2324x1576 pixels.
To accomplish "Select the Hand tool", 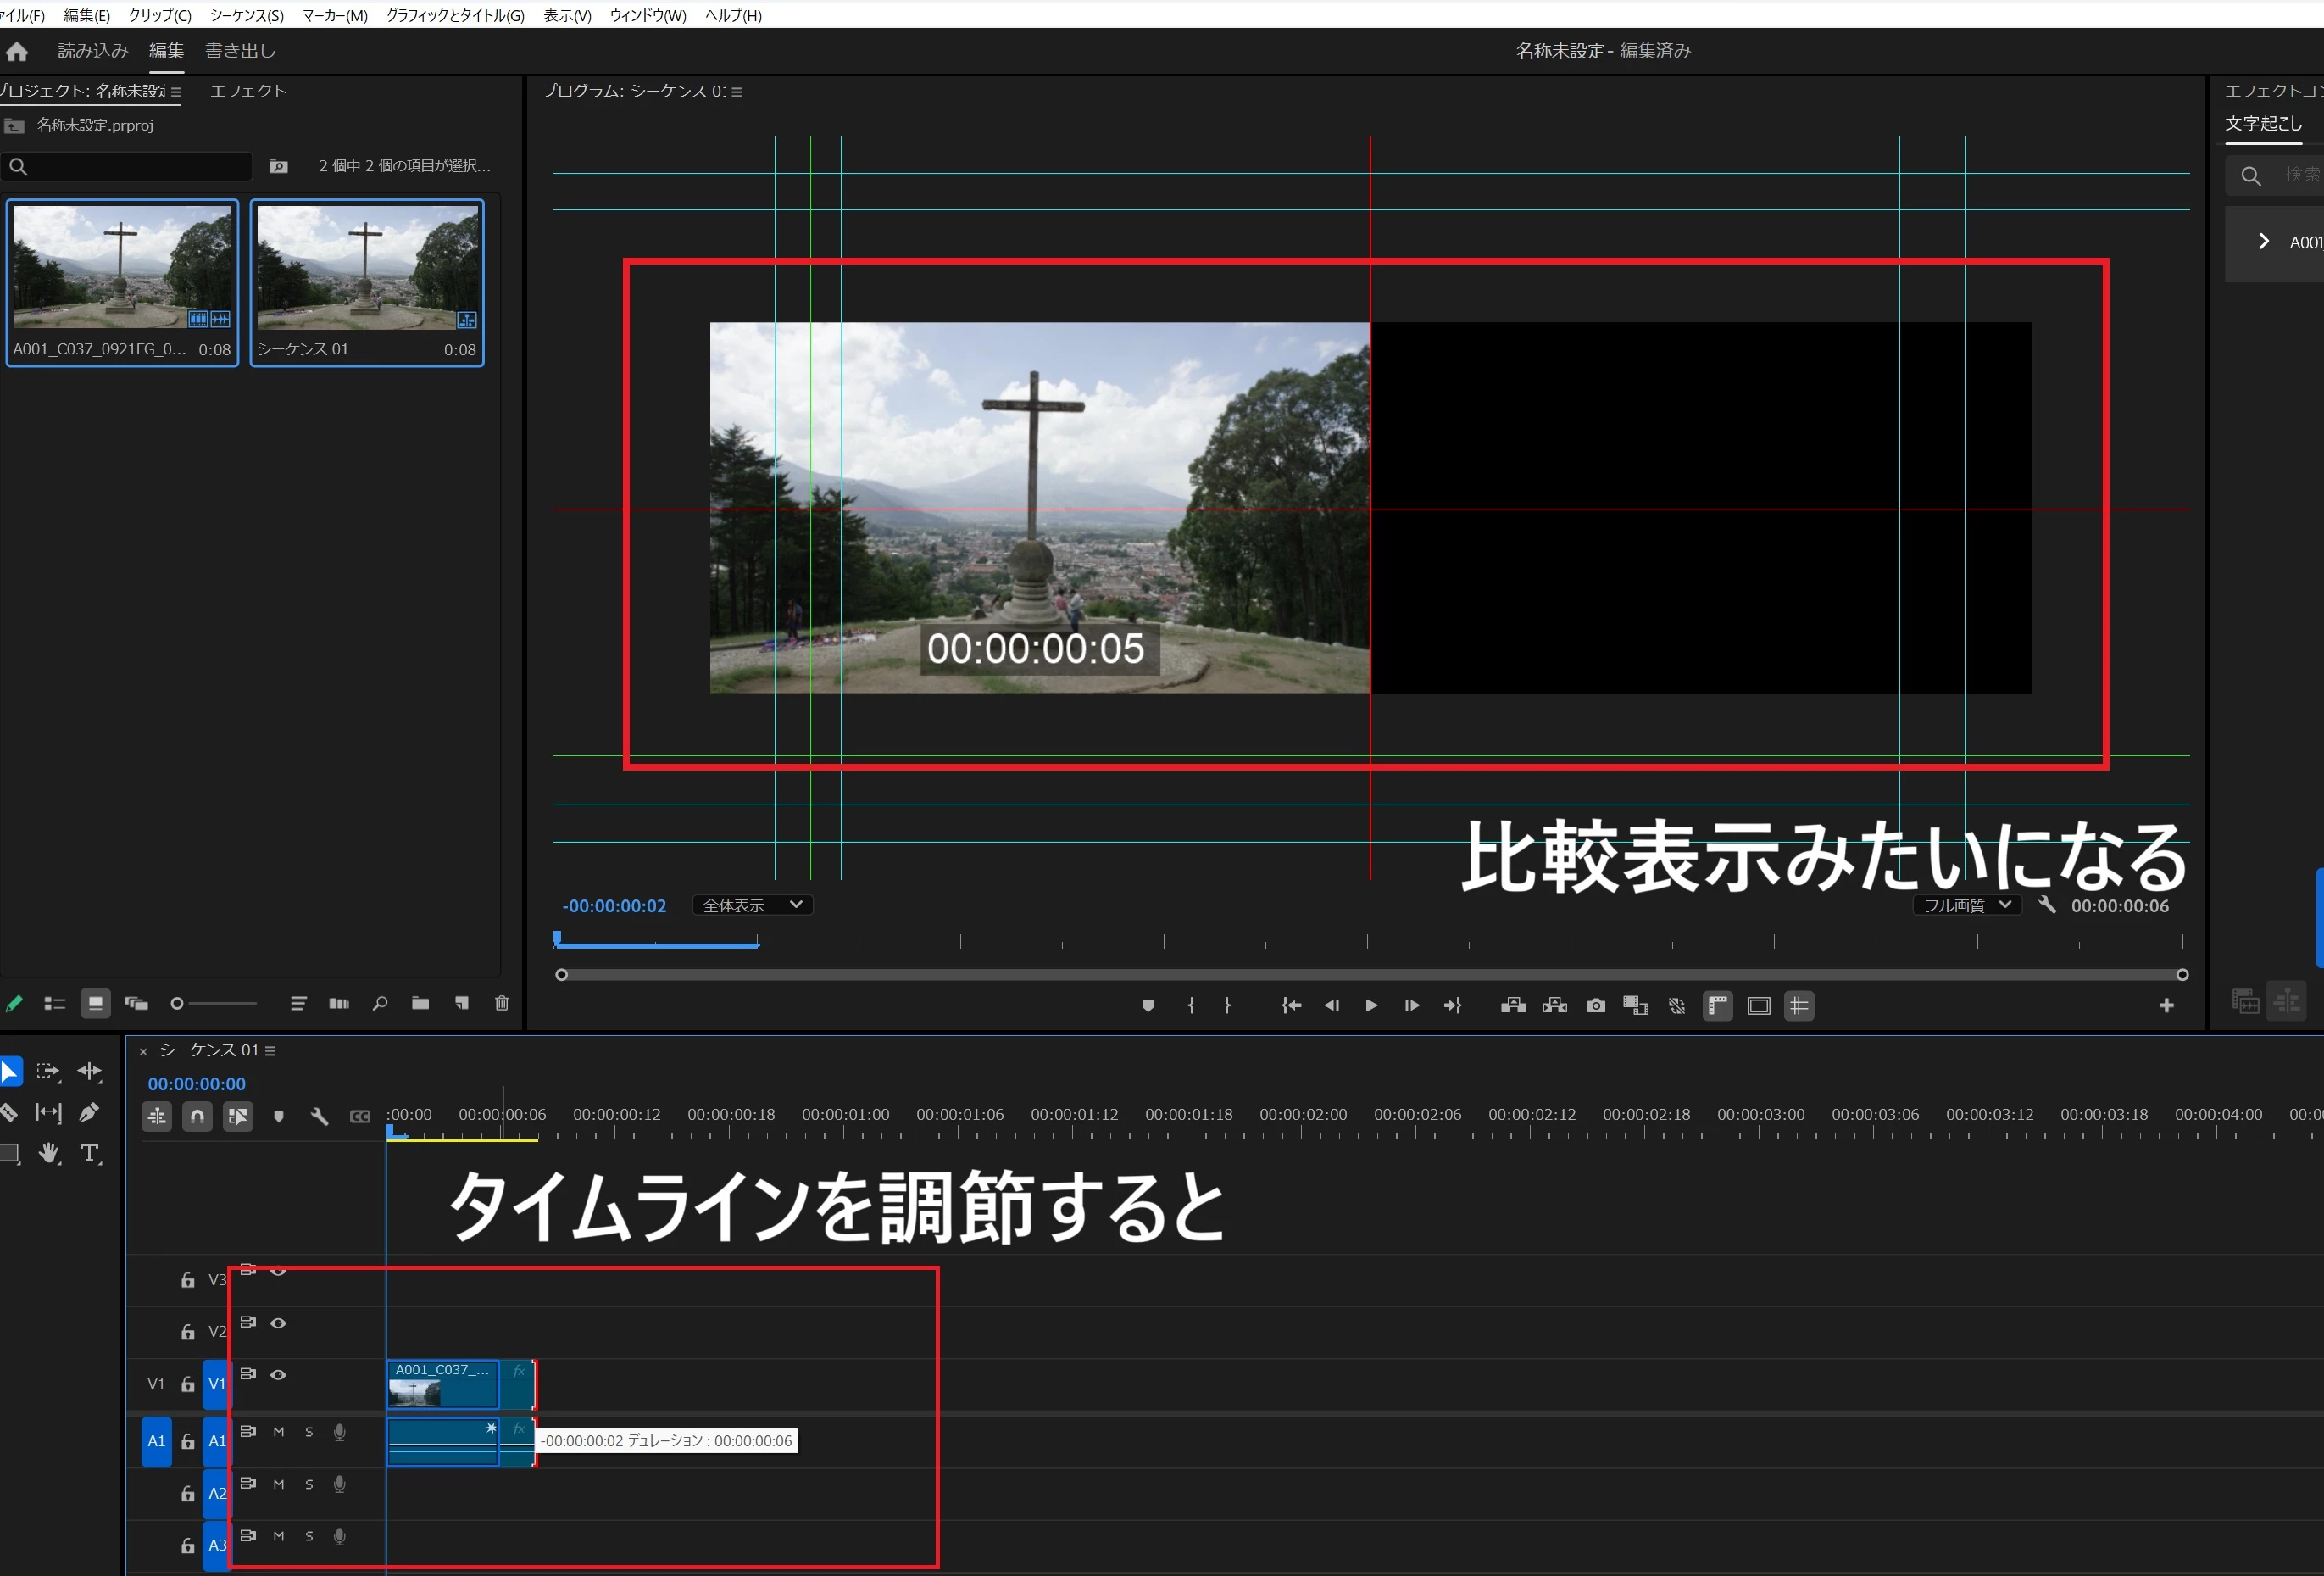I will [48, 1153].
